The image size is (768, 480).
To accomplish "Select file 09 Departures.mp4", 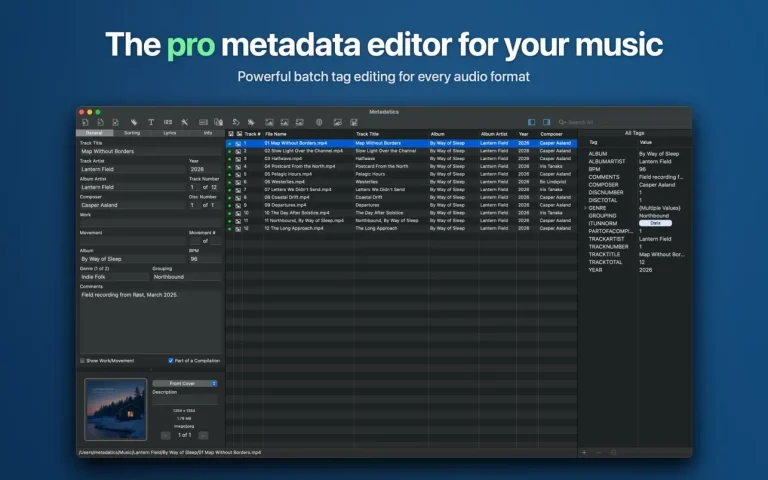I will pyautogui.click(x=286, y=205).
